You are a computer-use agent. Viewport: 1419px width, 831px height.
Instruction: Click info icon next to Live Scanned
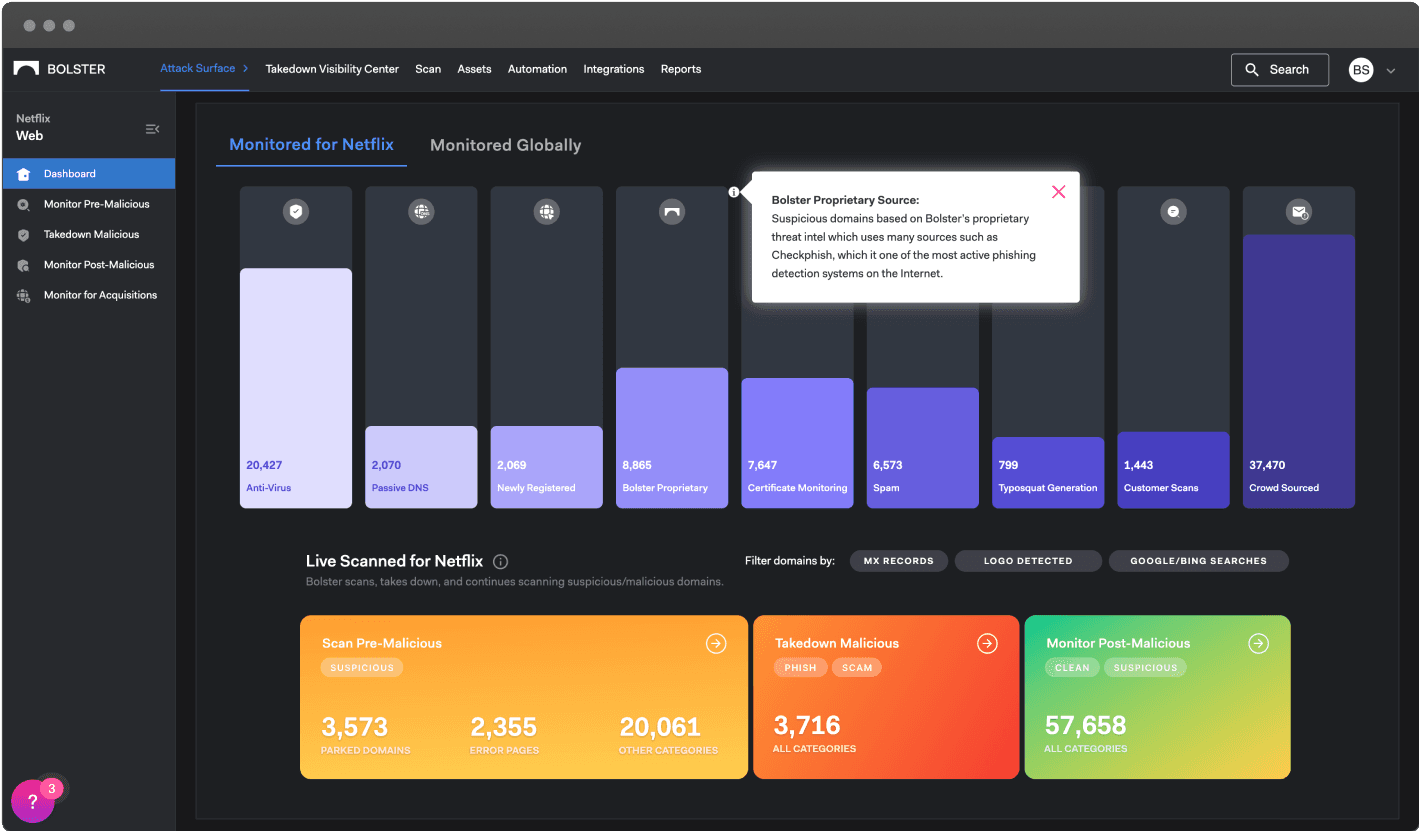coord(501,562)
